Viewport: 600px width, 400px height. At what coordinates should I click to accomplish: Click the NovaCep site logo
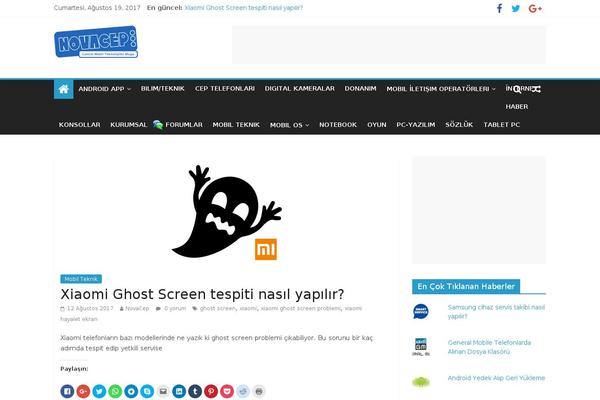96,42
